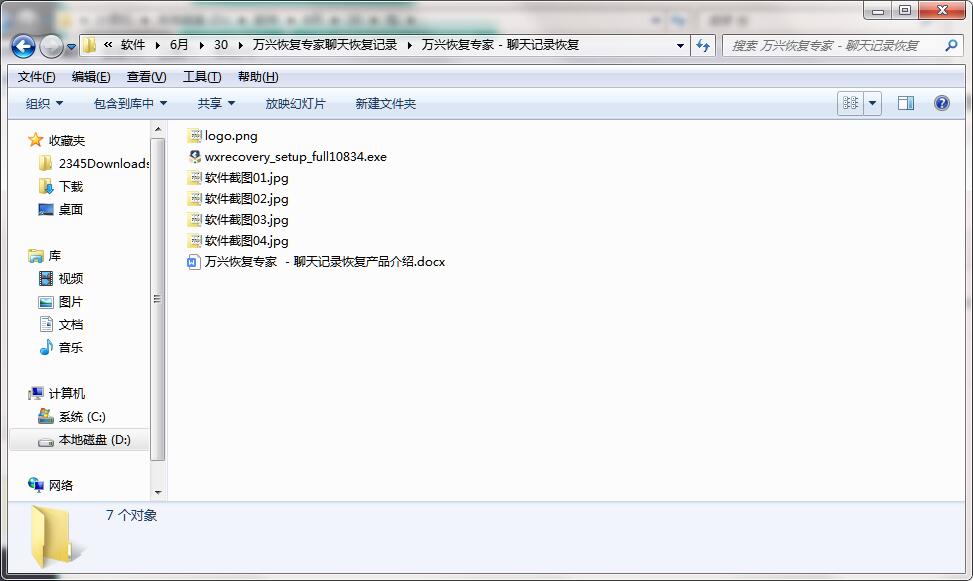Screen dimensions: 973x581
Task: Click the navigation pane scrollbar thumb
Action: 158,300
